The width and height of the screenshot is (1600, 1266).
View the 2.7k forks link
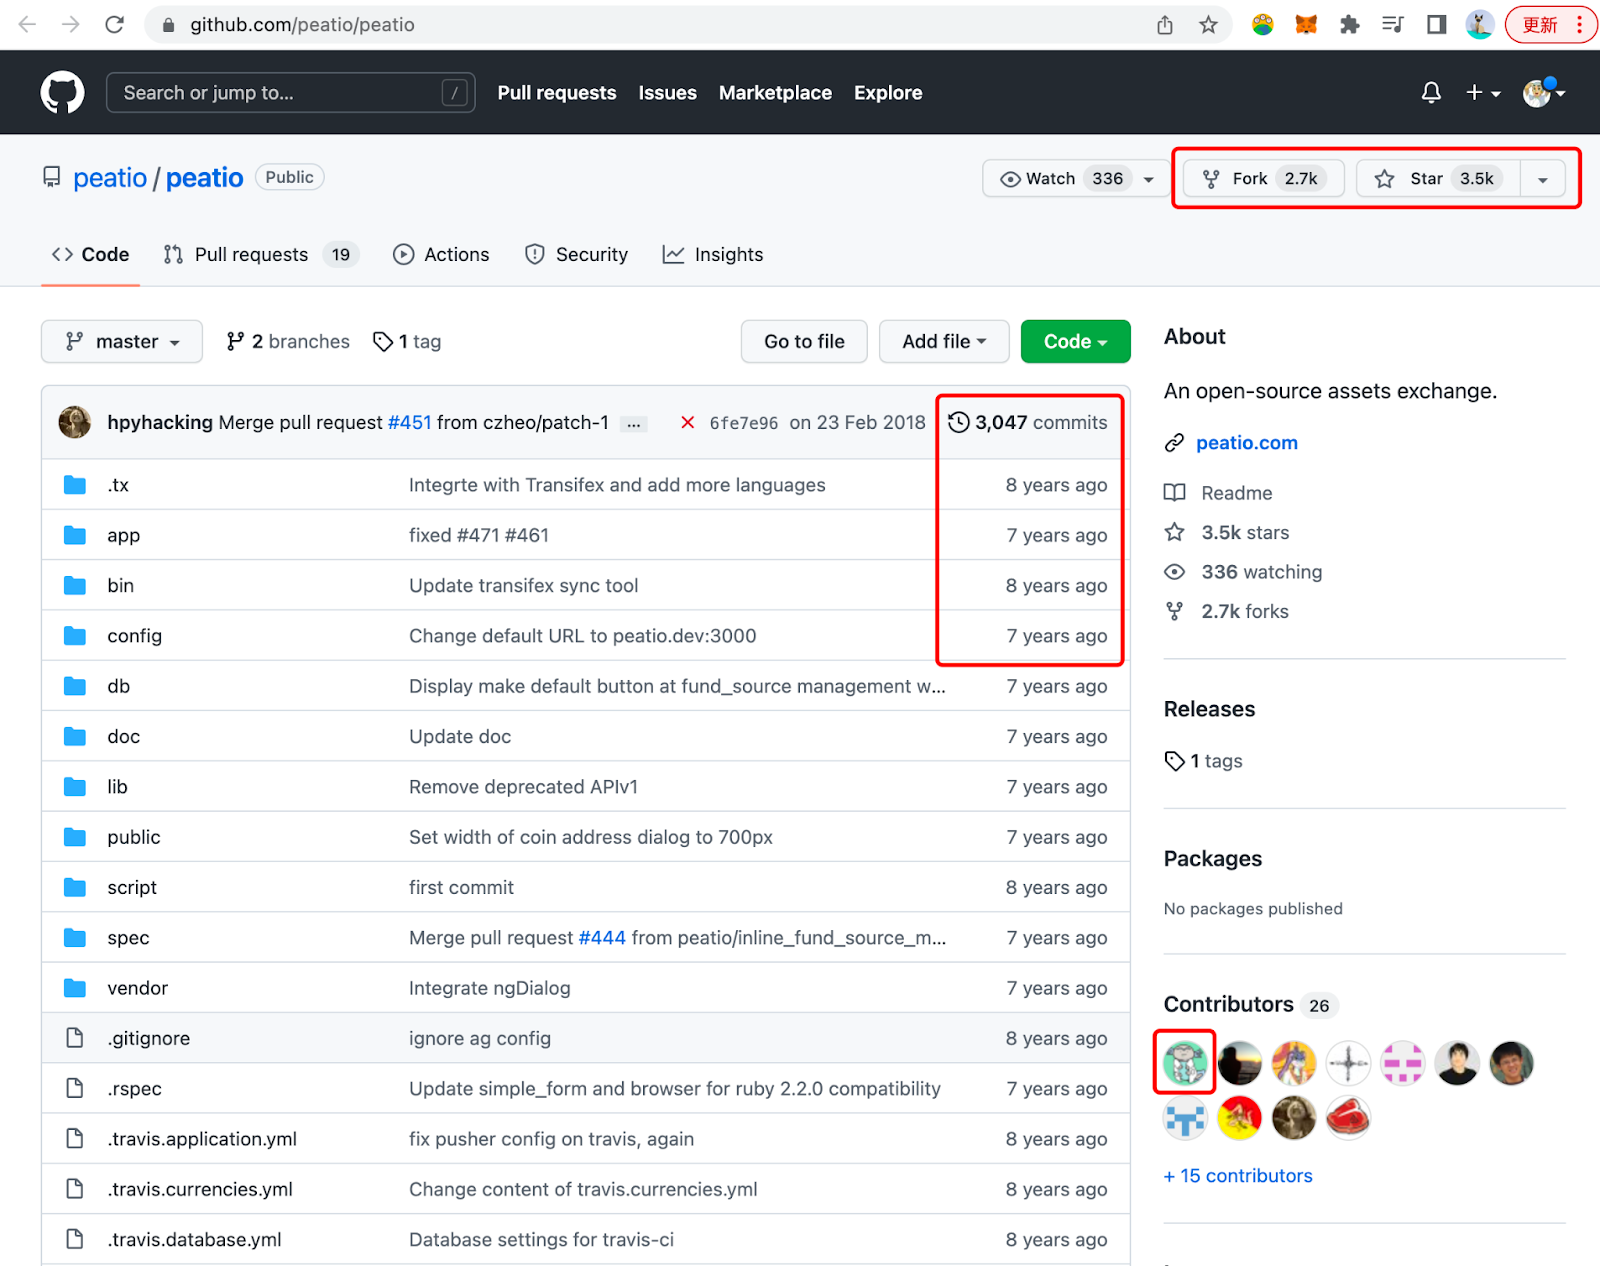point(1244,612)
